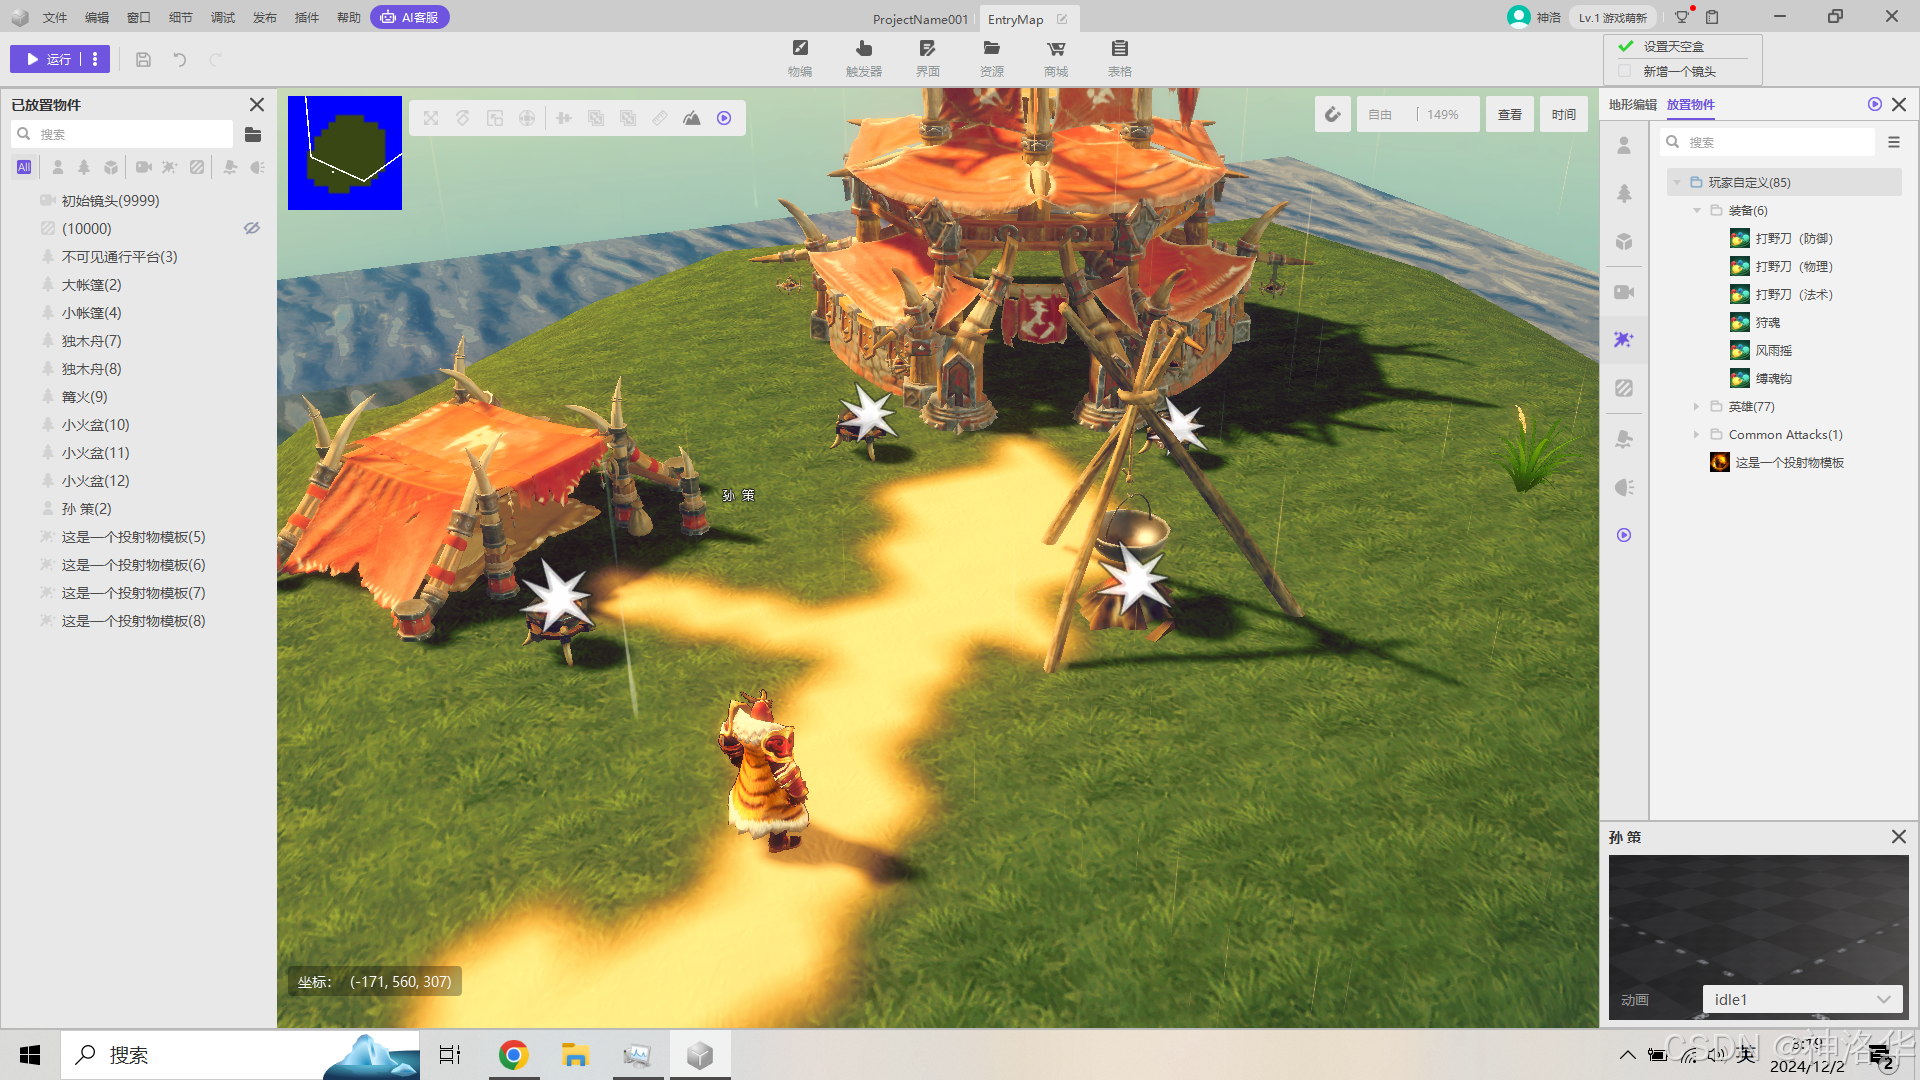Select the camera category in right sidebar
Screen dimensions: 1920x1080
pyautogui.click(x=1624, y=292)
